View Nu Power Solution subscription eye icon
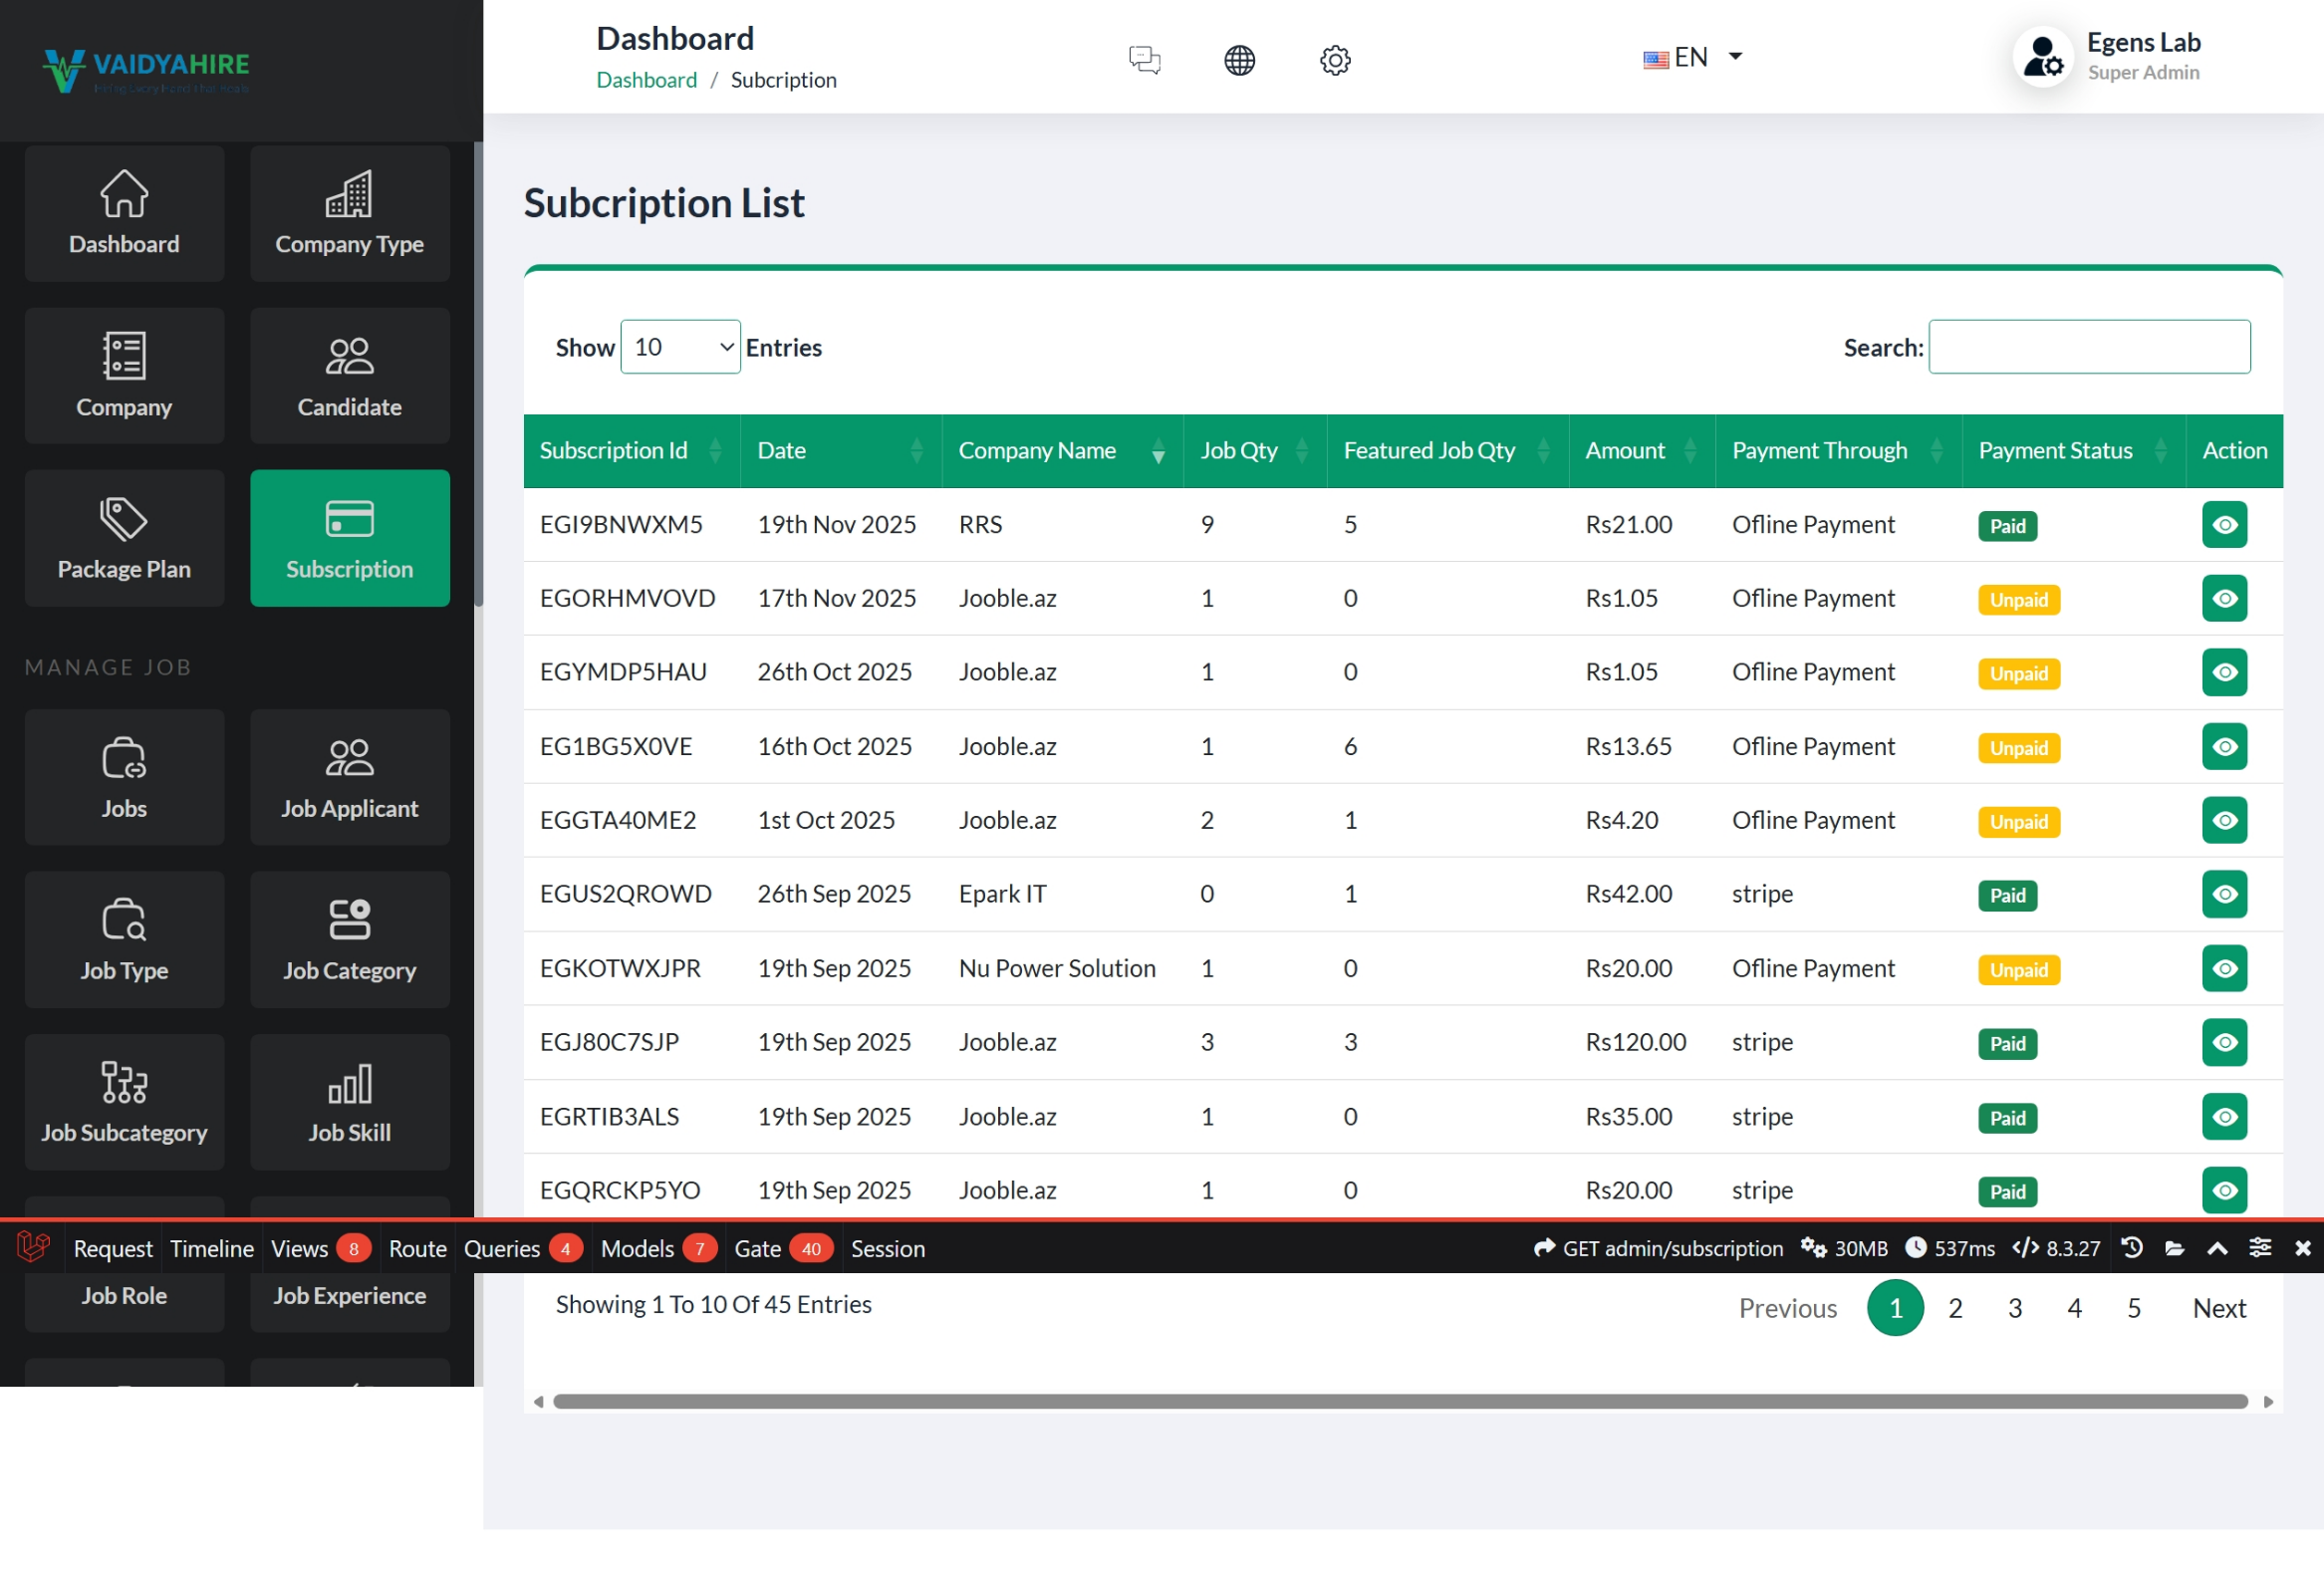The height and width of the screenshot is (1579, 2324). click(x=2223, y=967)
